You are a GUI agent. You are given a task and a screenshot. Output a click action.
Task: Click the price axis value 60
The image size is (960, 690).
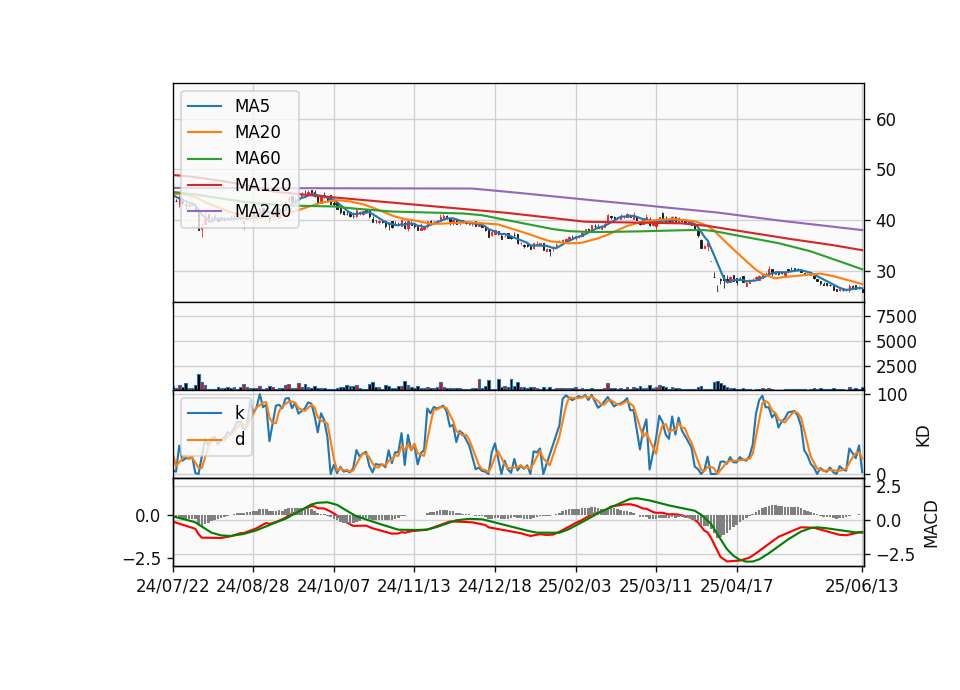point(886,120)
